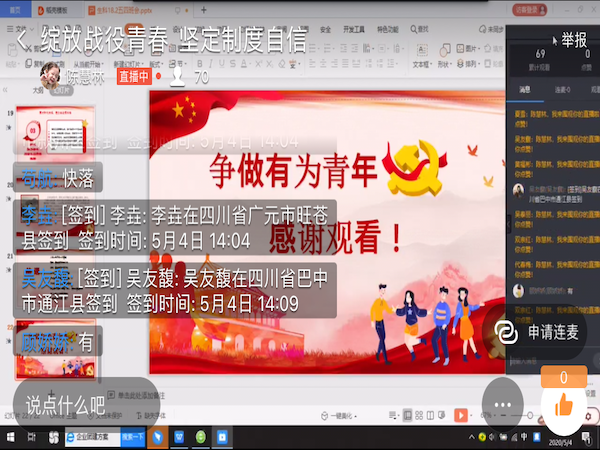Tap chat message from 苟航: 快落
Image resolution: width=600 pixels, height=450 pixels.
tap(58, 178)
